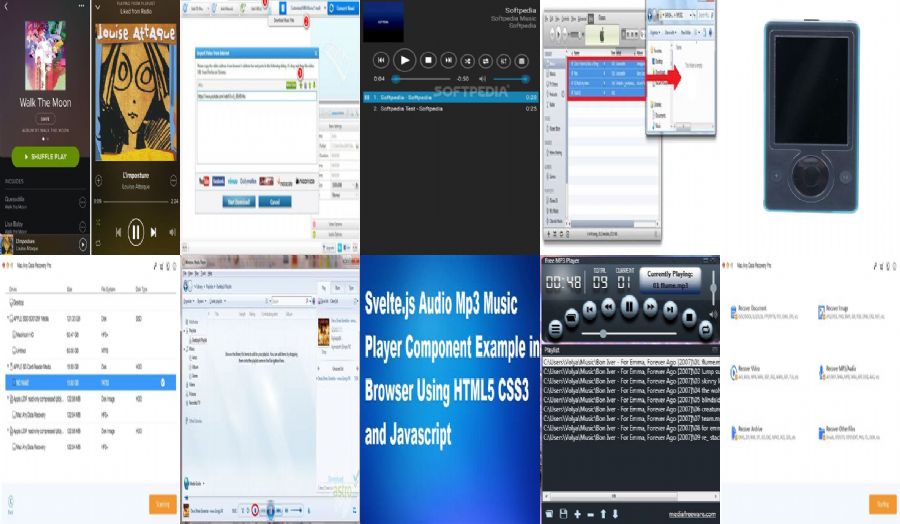Add a track with the playlist plus icon
Screen dimensions: 900x524
577,514
